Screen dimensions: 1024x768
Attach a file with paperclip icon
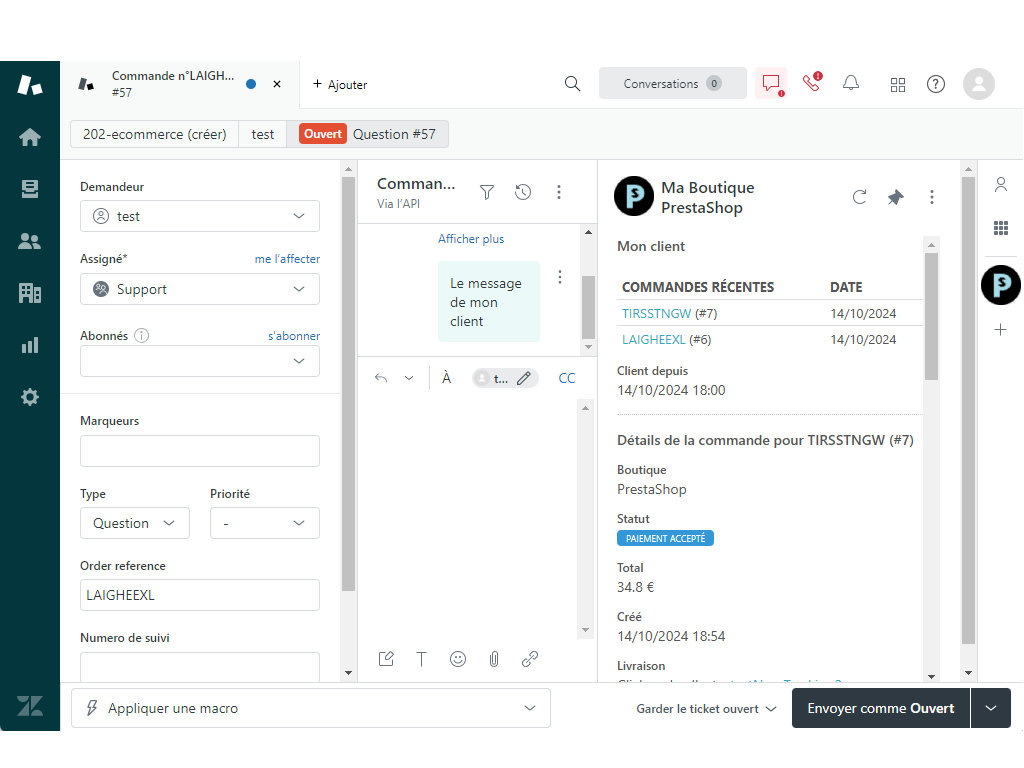(494, 659)
